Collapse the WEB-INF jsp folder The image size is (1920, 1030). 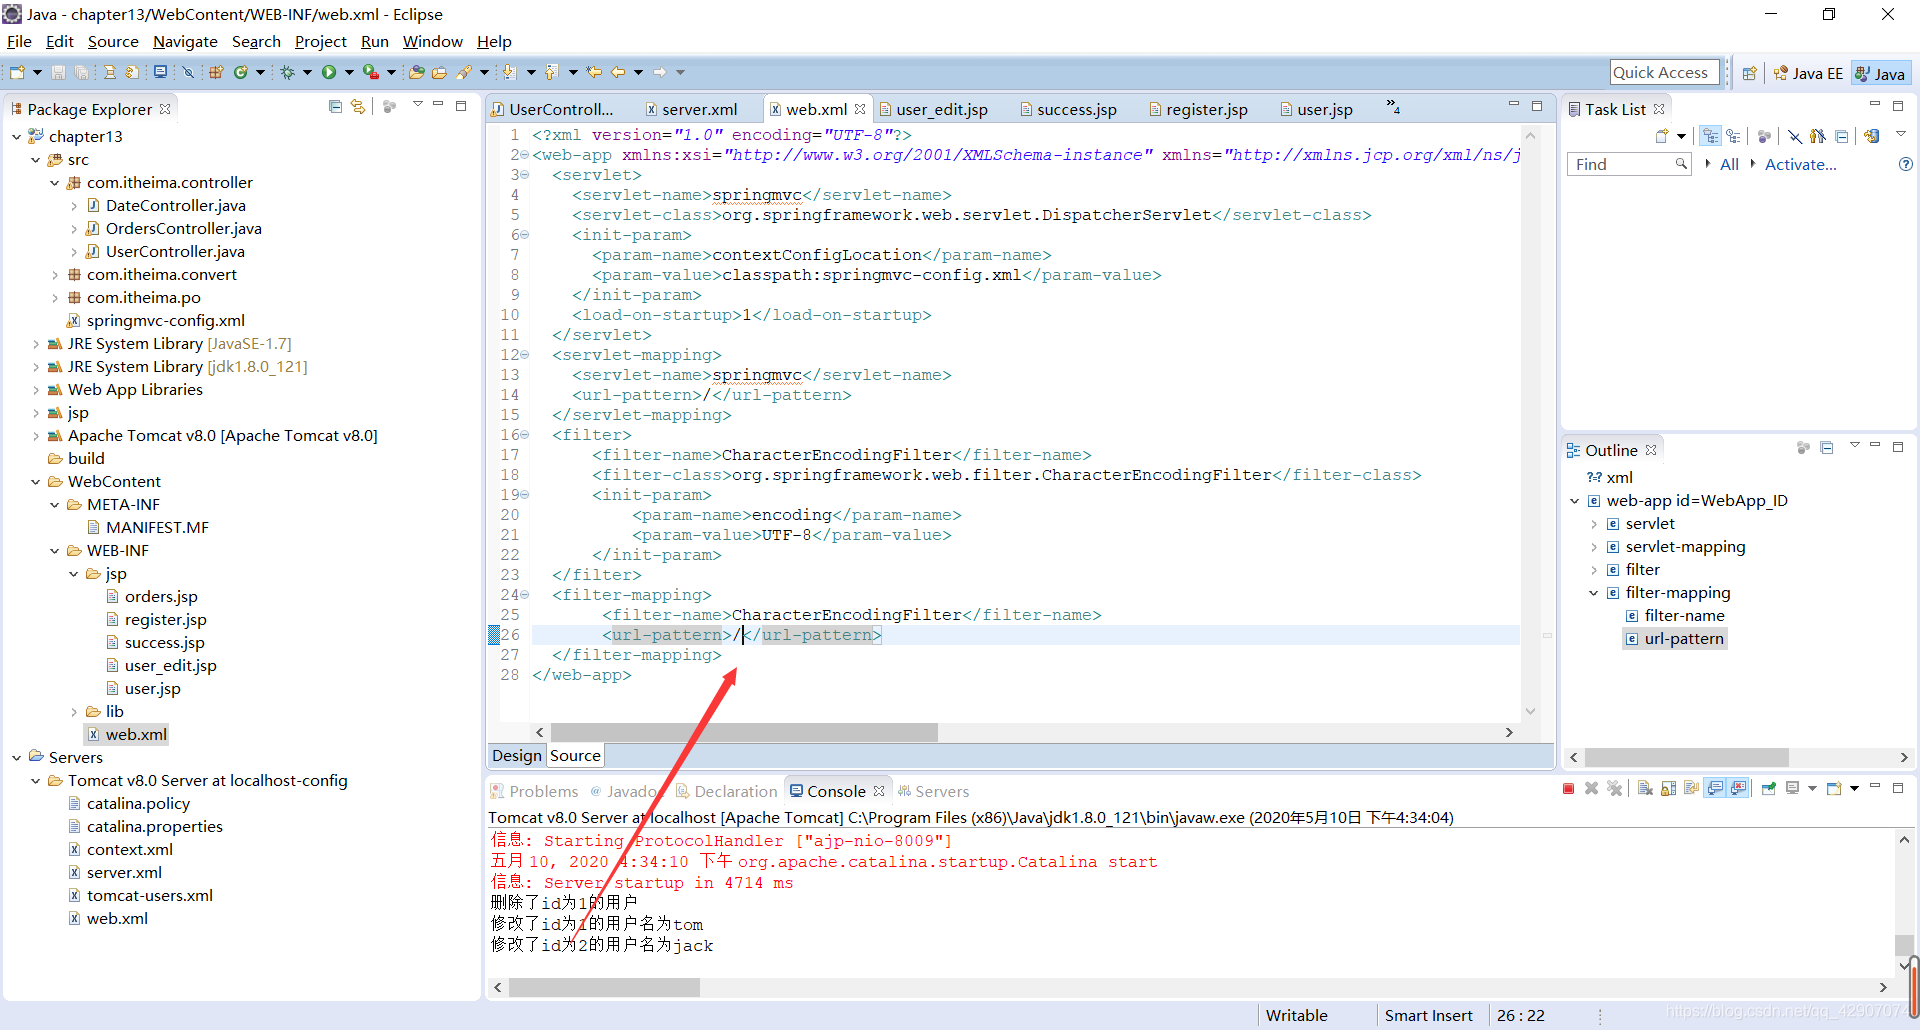click(73, 573)
